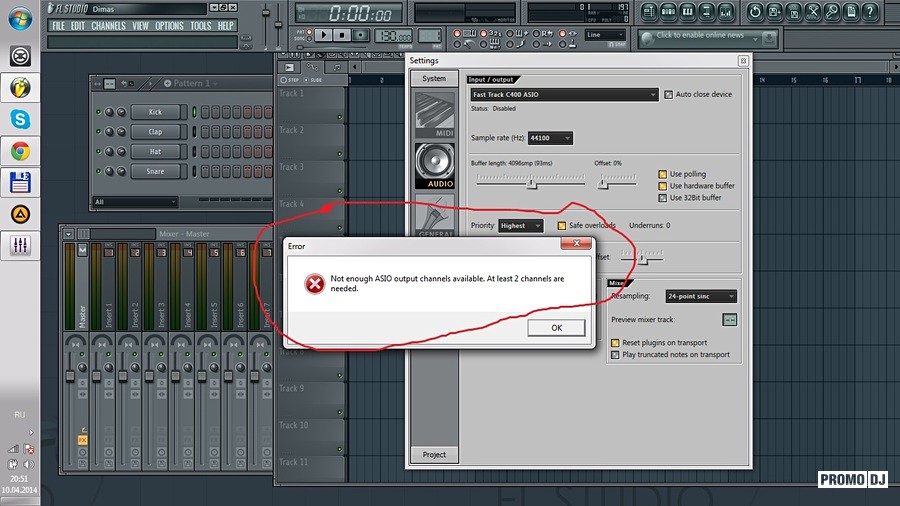Open the Line snap dropdown

coord(605,35)
